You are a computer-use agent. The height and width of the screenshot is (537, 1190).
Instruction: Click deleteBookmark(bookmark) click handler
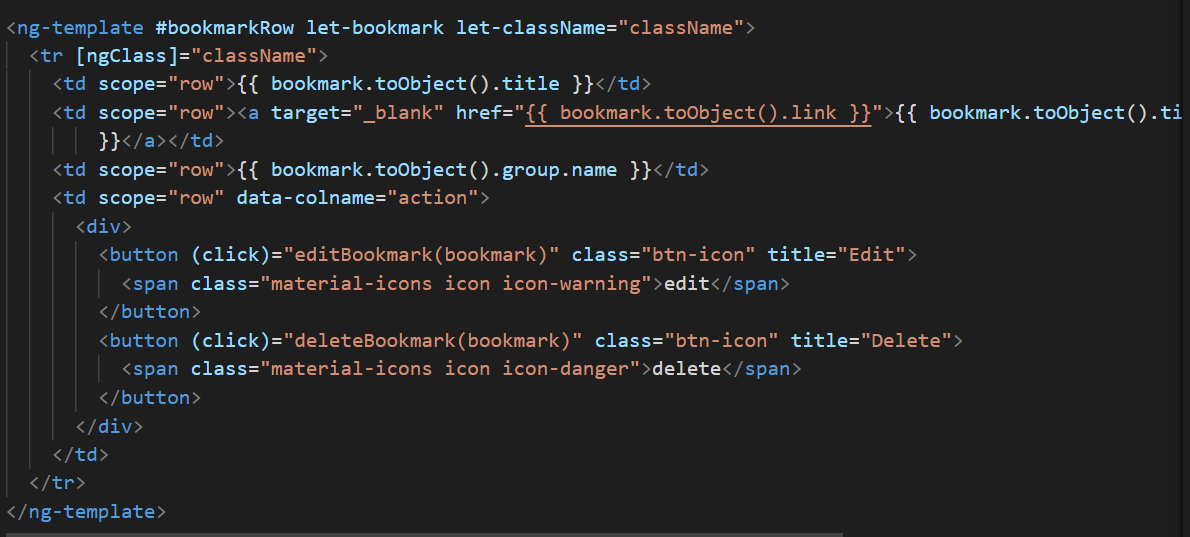(433, 341)
